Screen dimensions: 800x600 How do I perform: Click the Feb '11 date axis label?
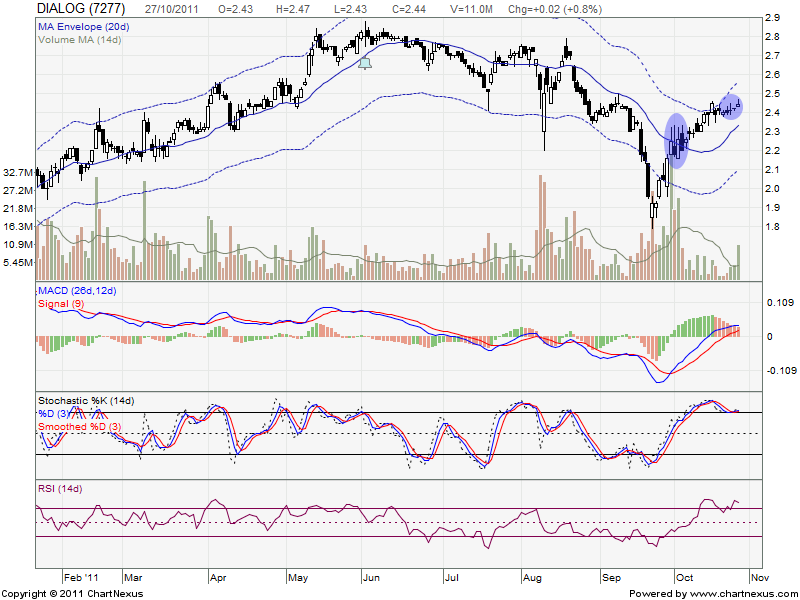tap(80, 577)
